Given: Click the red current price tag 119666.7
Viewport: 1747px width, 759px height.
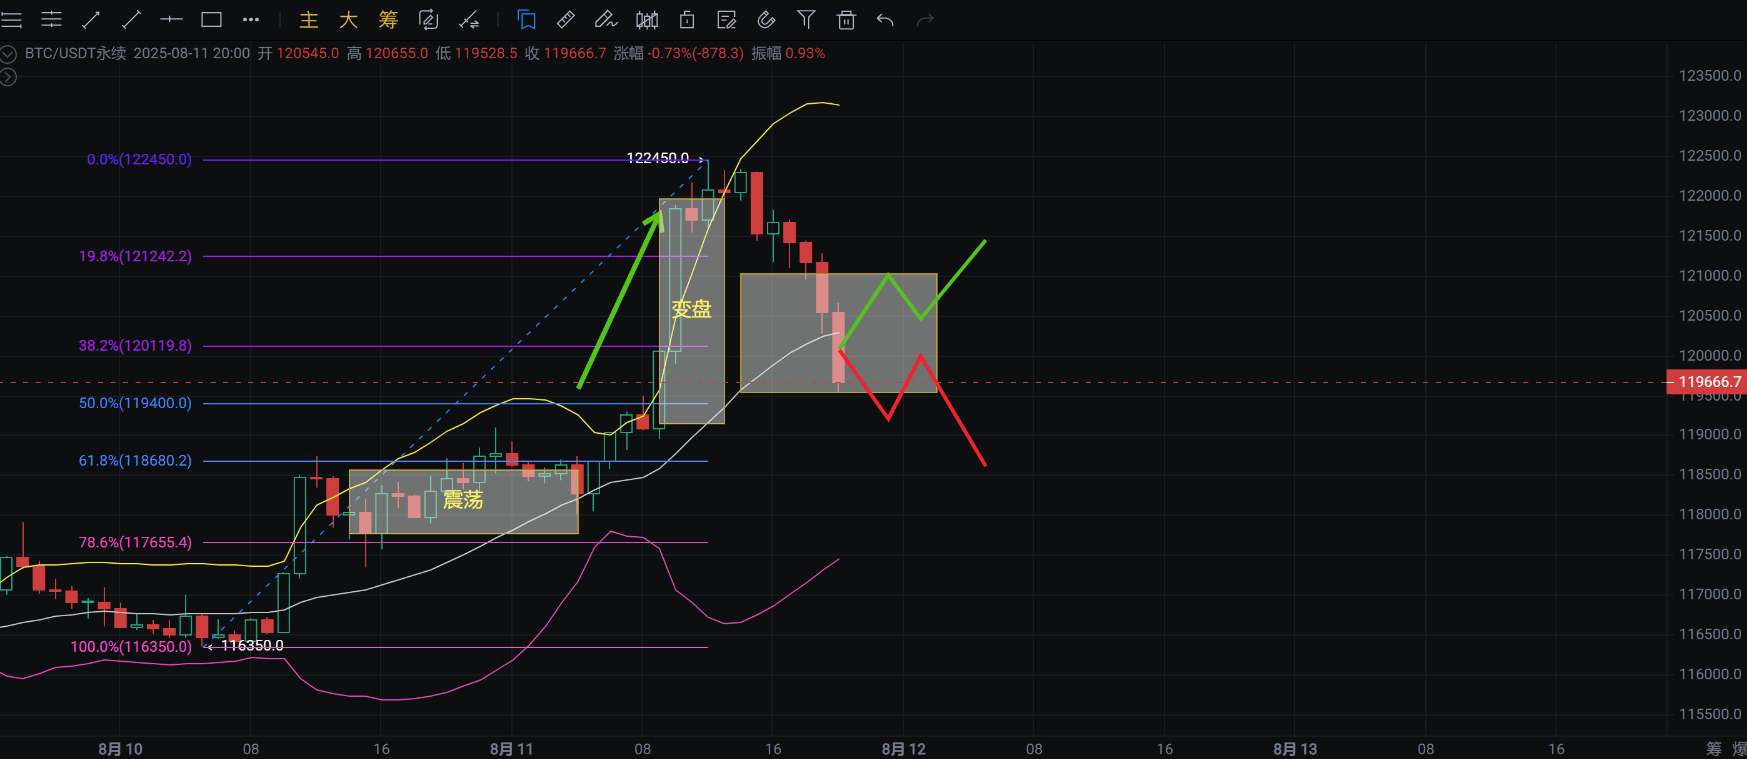Looking at the screenshot, I should [x=1706, y=381].
